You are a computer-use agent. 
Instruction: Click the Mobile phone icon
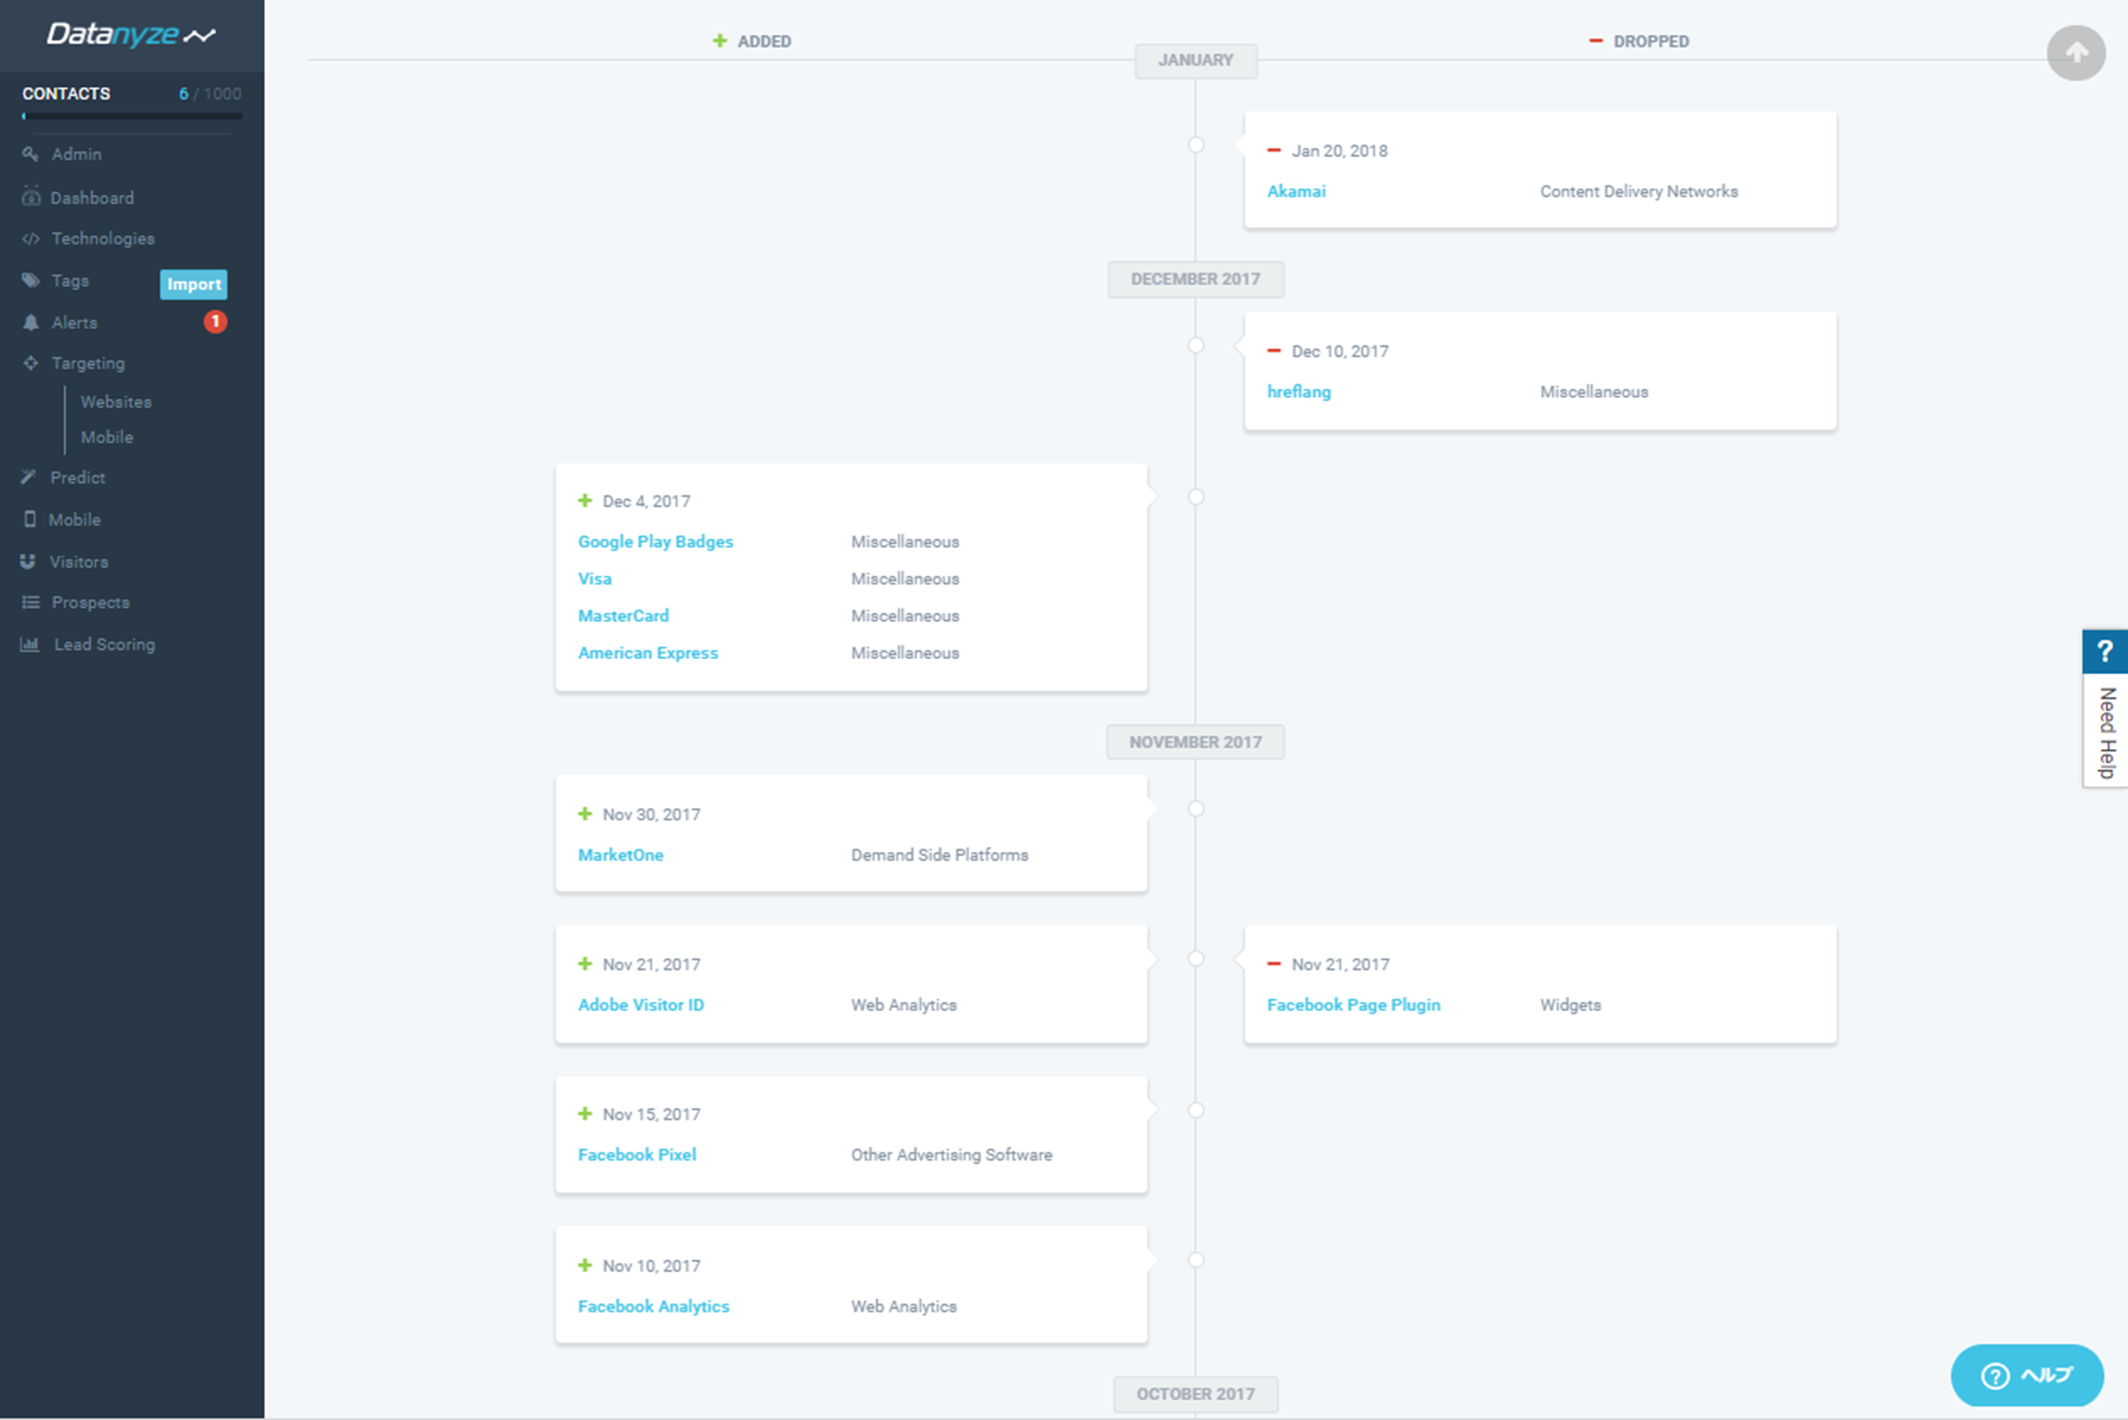pyautogui.click(x=30, y=519)
